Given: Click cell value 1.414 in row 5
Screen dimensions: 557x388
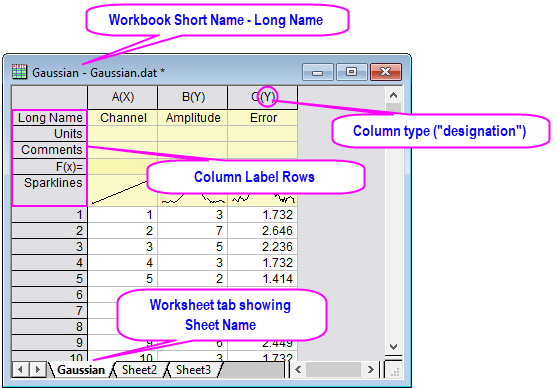Looking at the screenshot, I should tap(263, 279).
